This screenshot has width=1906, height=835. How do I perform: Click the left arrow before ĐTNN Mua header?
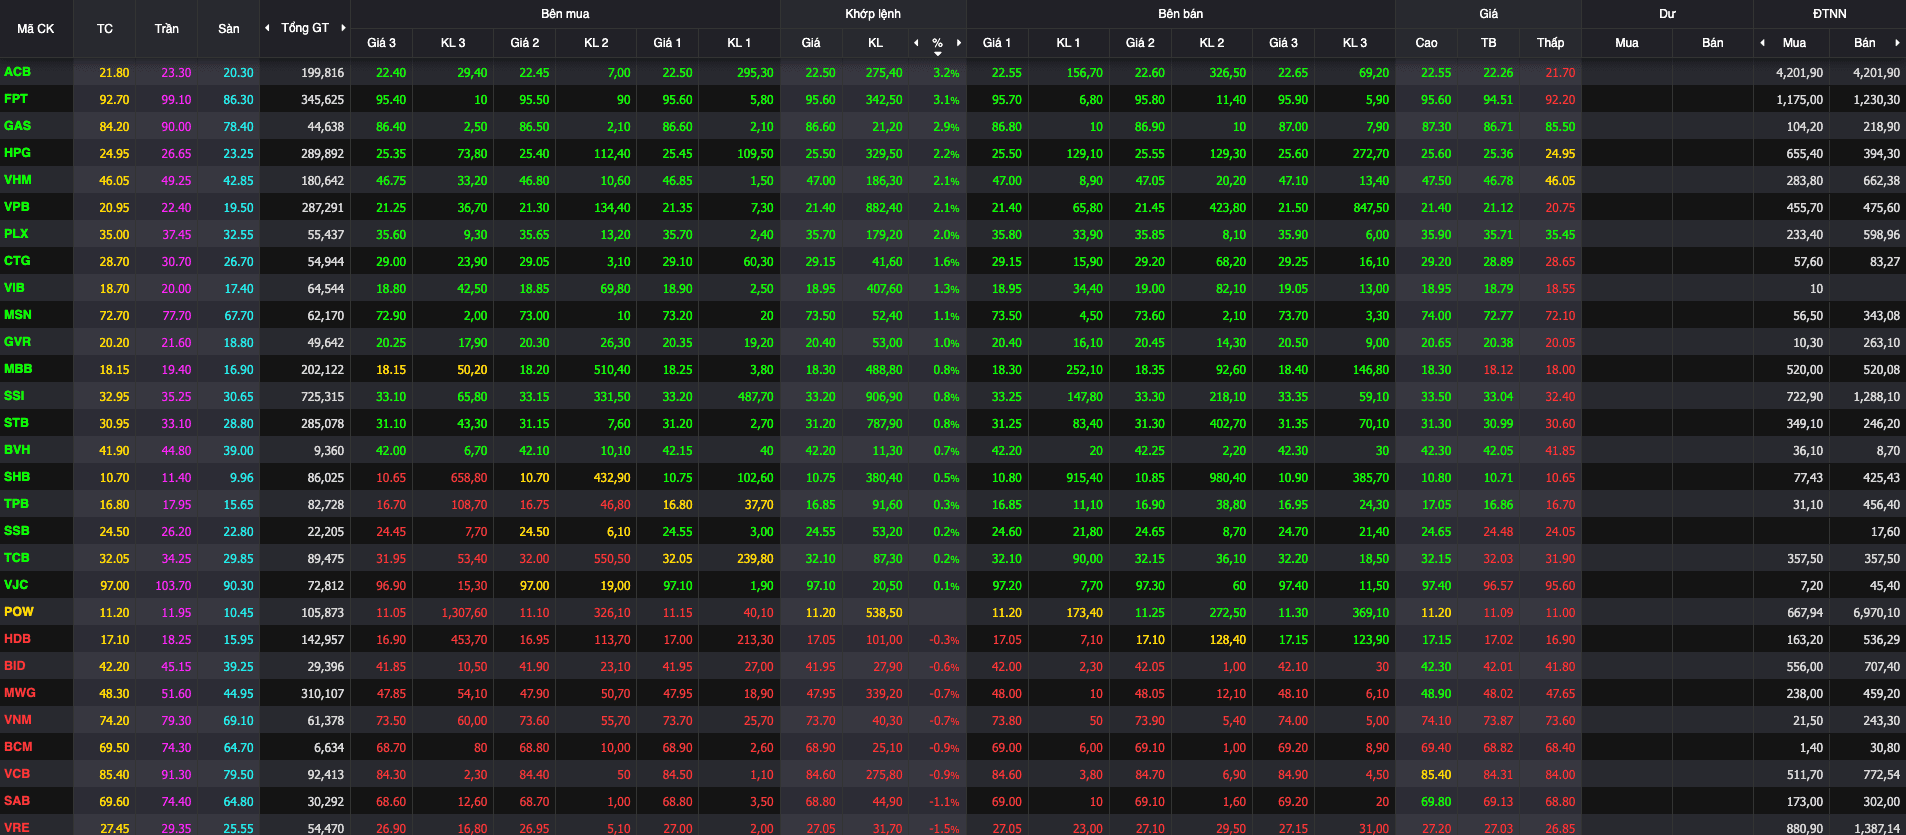tap(1762, 43)
